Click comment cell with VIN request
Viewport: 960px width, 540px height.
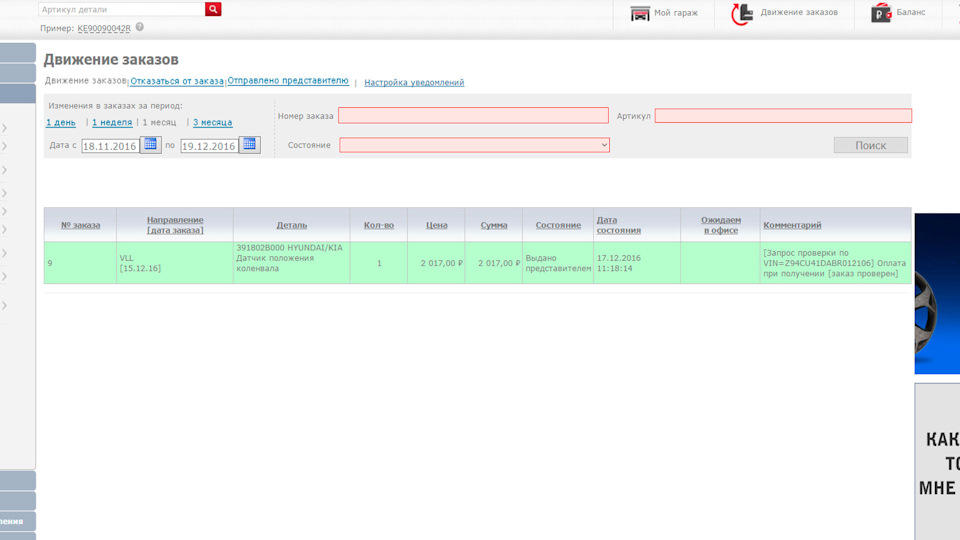(835, 263)
